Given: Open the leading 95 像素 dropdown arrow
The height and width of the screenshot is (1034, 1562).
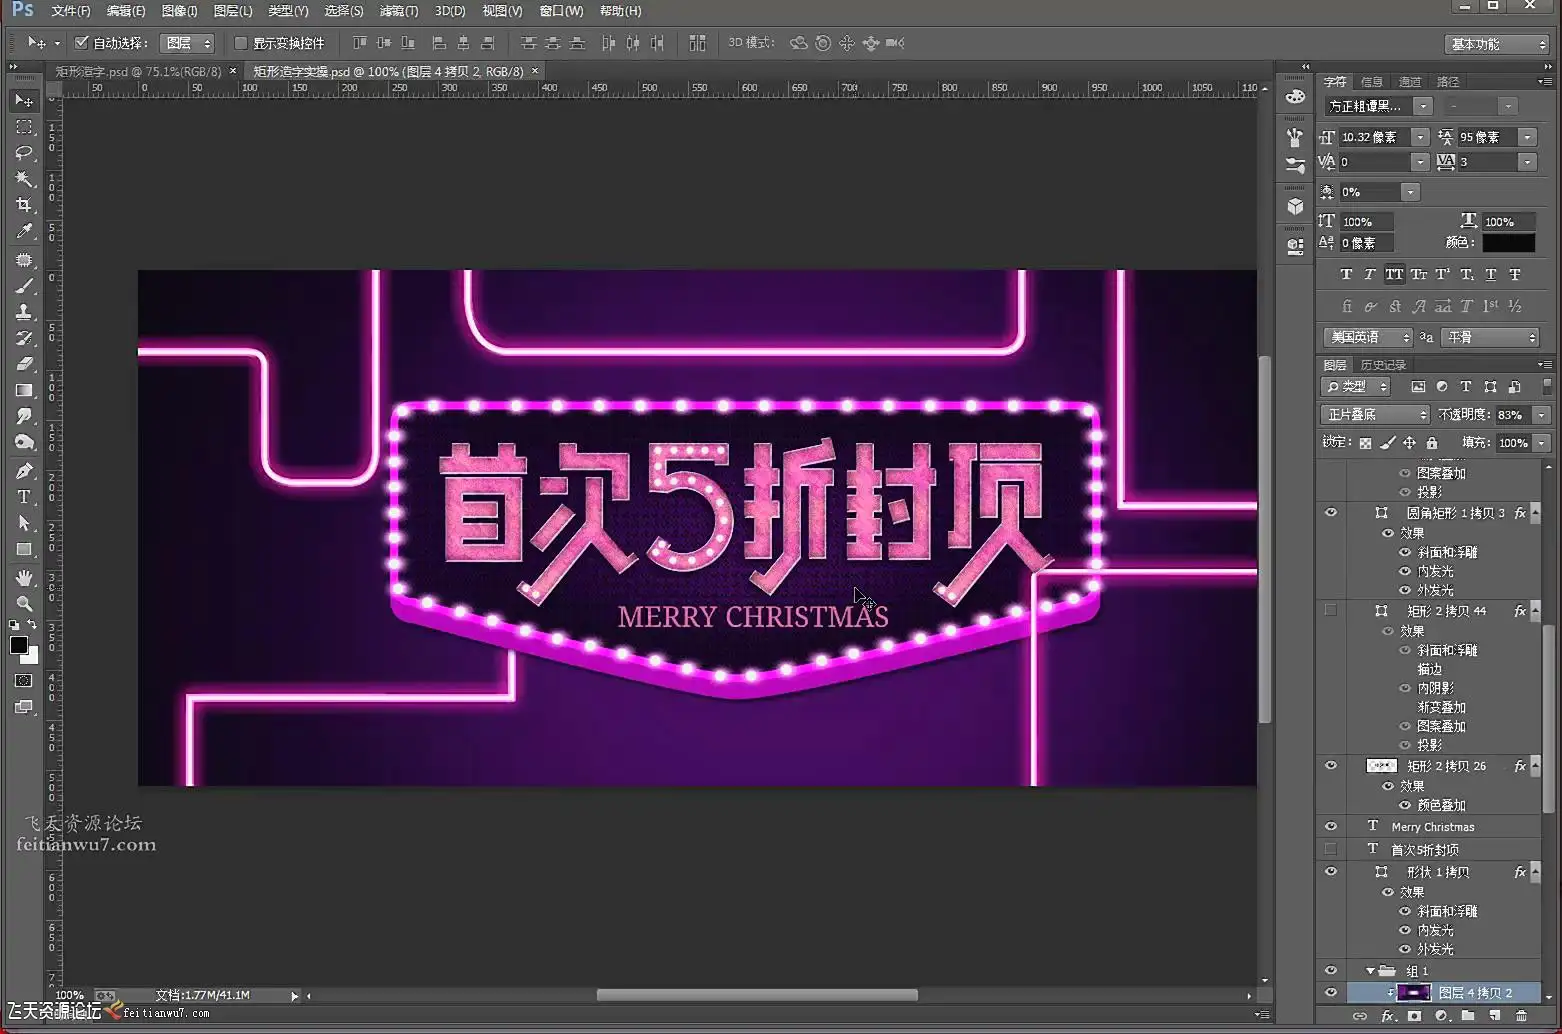Looking at the screenshot, I should [x=1527, y=137].
